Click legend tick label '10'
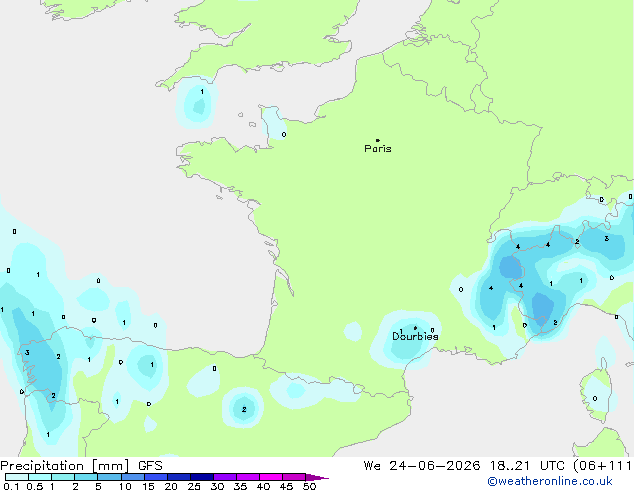The height and width of the screenshot is (490, 634). [125, 486]
